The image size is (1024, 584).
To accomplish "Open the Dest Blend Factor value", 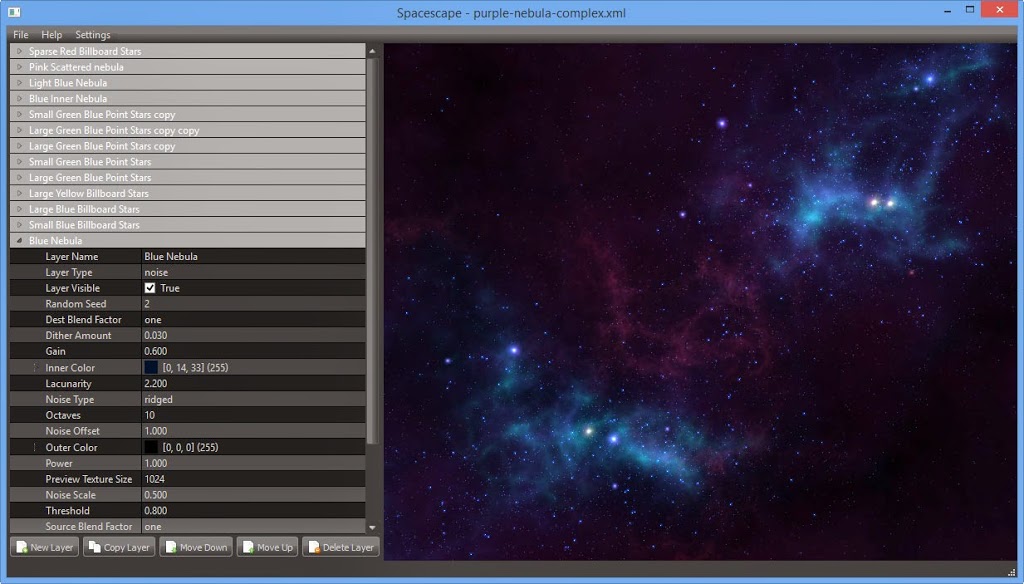I will [253, 319].
